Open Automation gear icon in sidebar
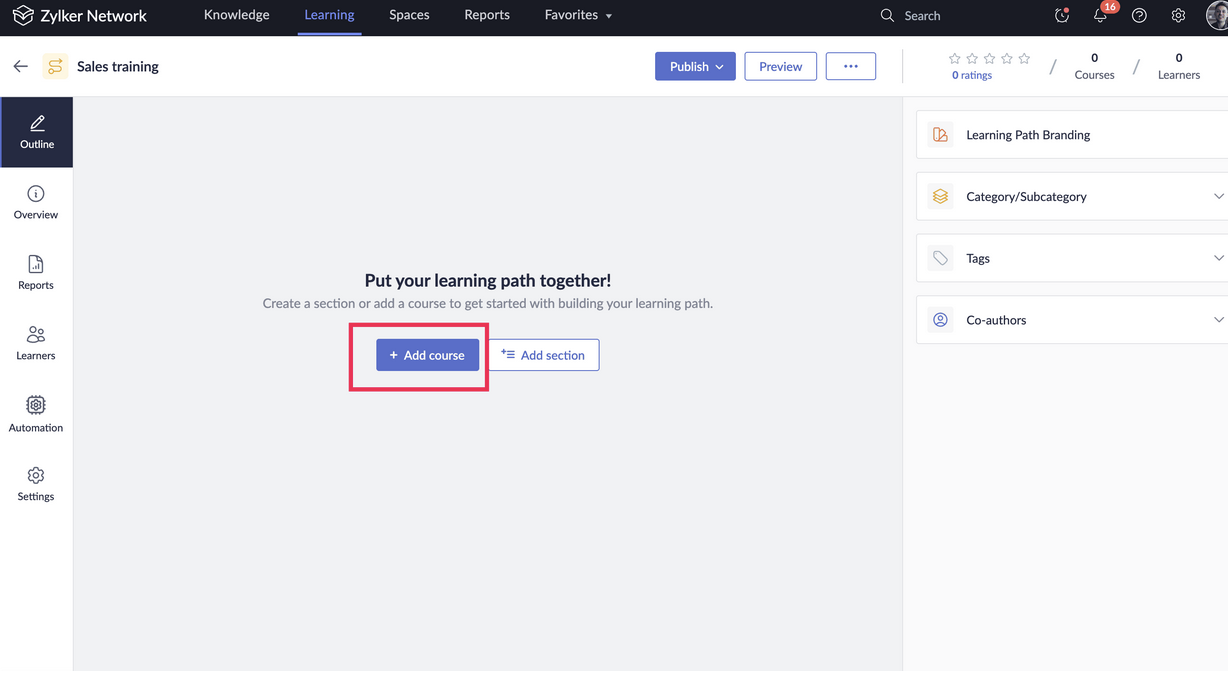The image size is (1228, 686). click(x=36, y=405)
